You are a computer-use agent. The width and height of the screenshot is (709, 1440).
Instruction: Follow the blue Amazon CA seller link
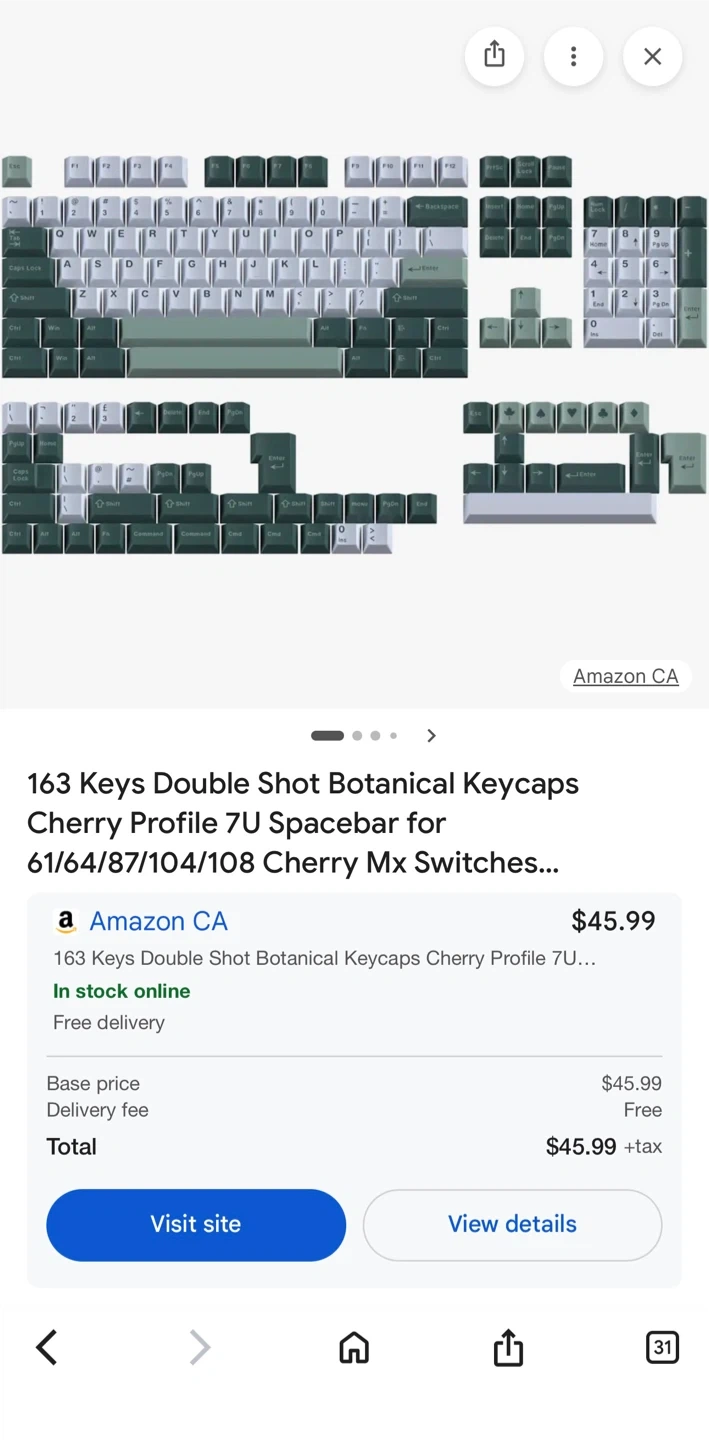tap(158, 921)
